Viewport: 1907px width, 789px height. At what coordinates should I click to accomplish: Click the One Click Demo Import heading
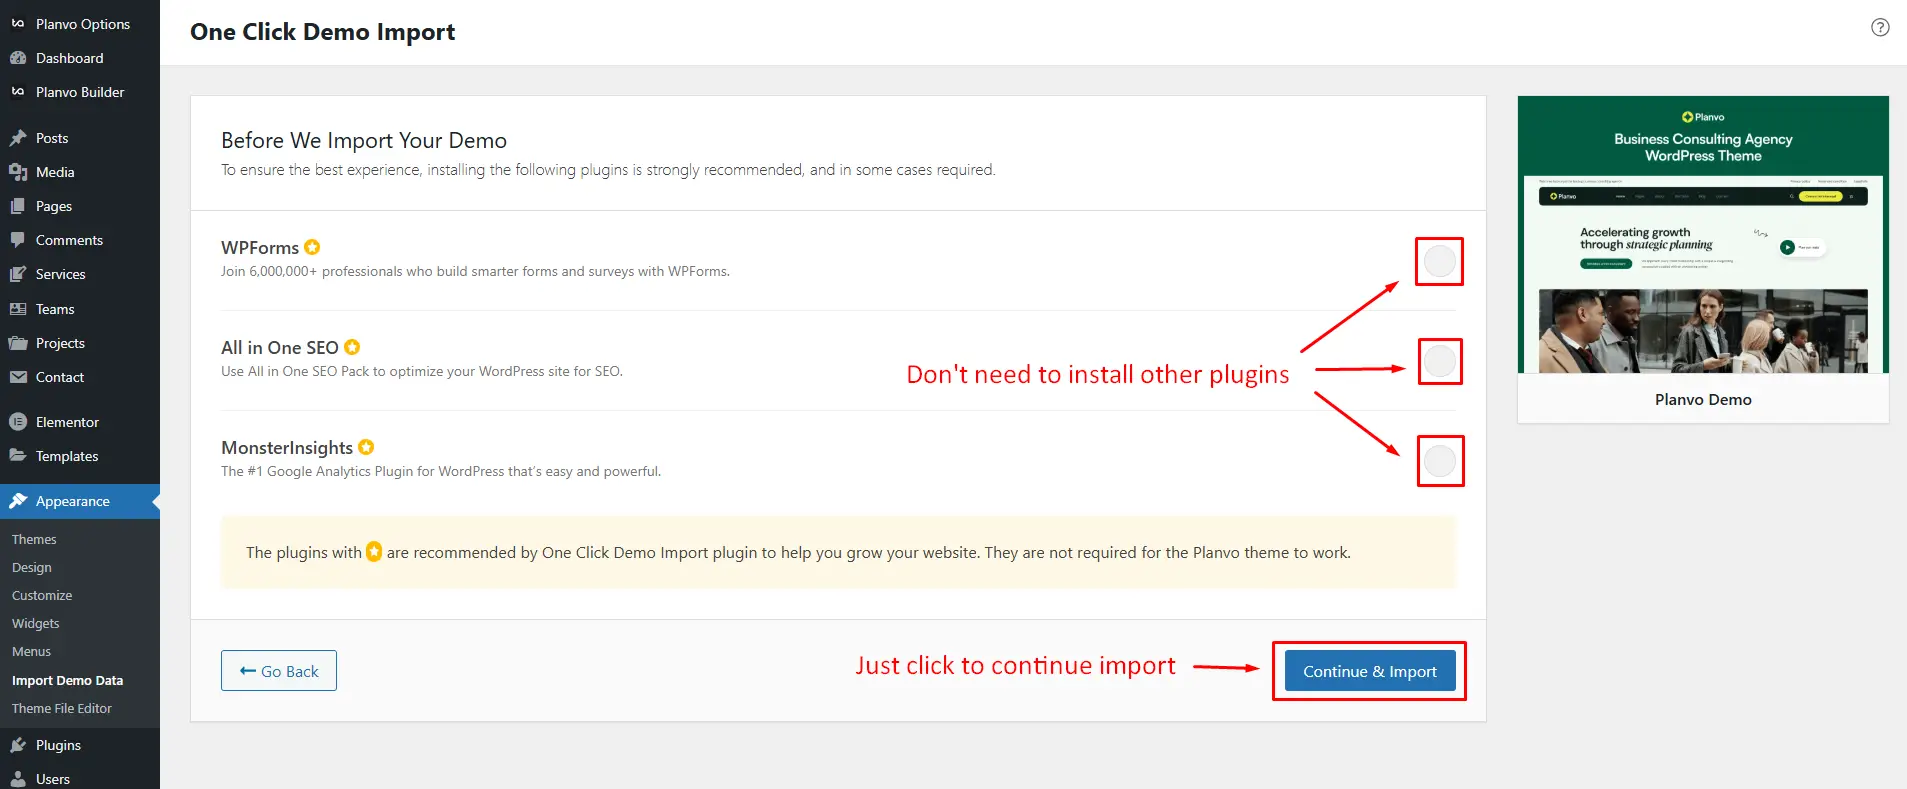tap(323, 32)
